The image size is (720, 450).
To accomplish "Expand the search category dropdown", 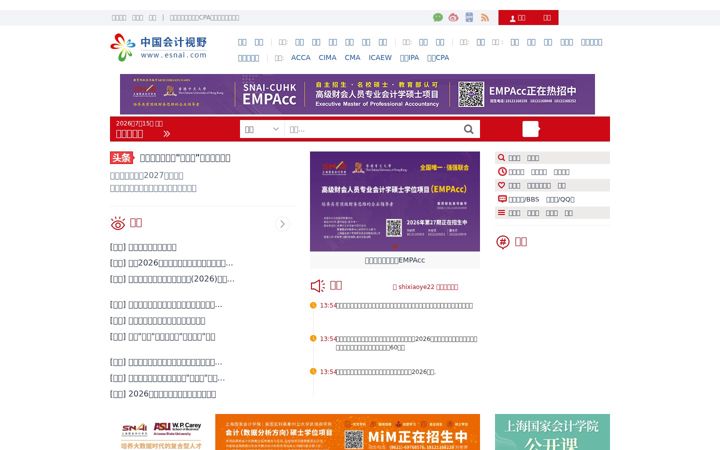I will (x=262, y=129).
